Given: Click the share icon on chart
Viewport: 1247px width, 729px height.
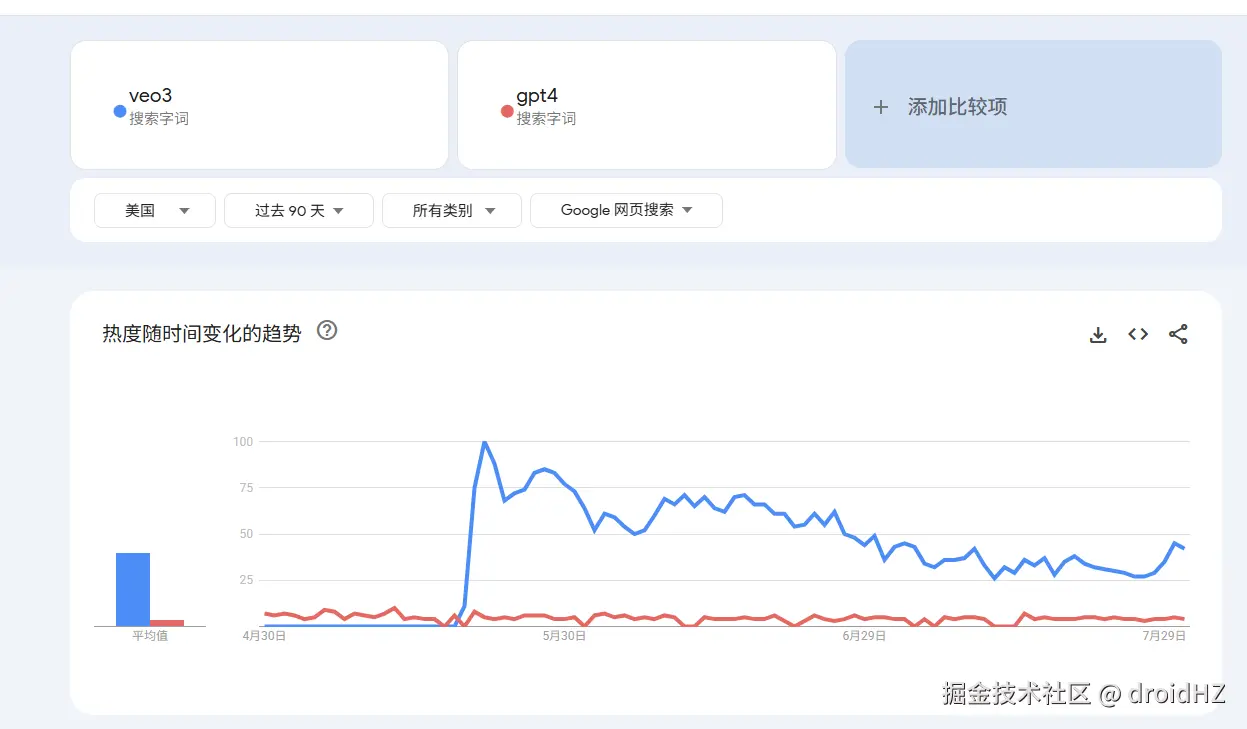Looking at the screenshot, I should click(1178, 334).
